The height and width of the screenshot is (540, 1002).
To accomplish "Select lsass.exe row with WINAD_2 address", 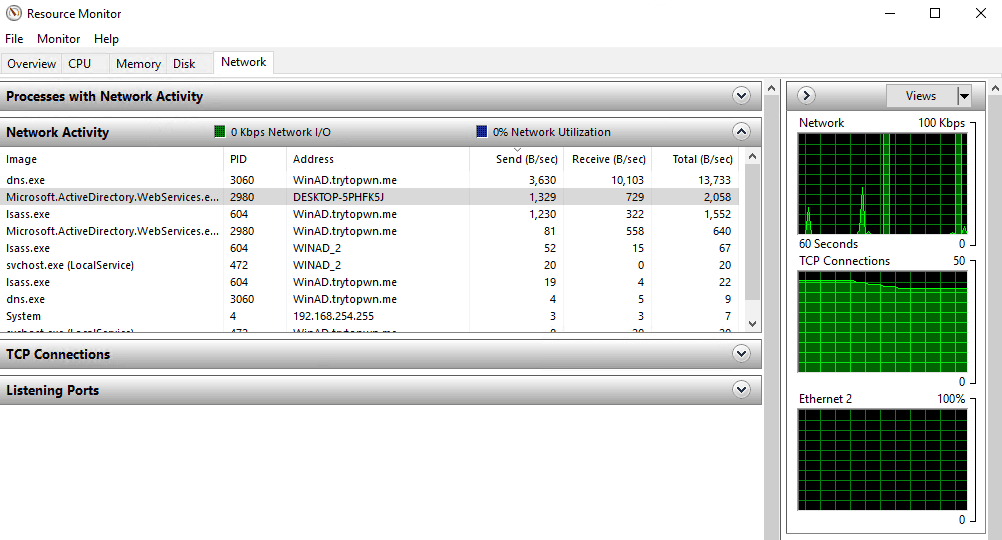I will click(369, 248).
